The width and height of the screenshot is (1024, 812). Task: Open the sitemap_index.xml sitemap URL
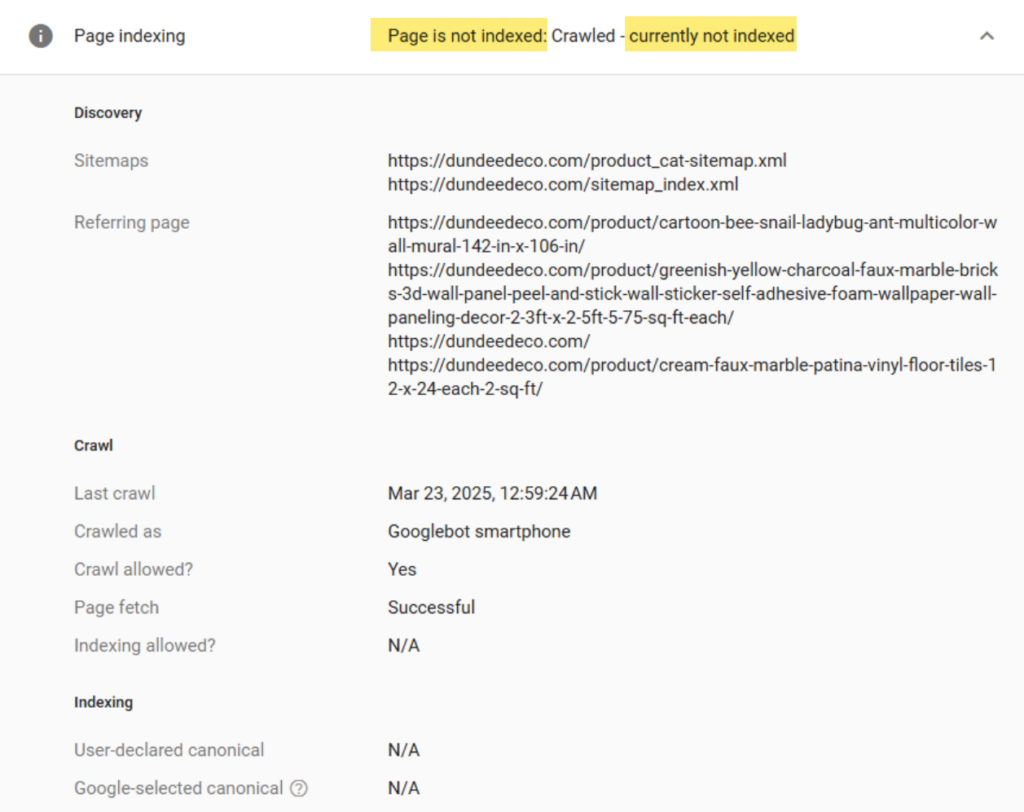(x=563, y=184)
